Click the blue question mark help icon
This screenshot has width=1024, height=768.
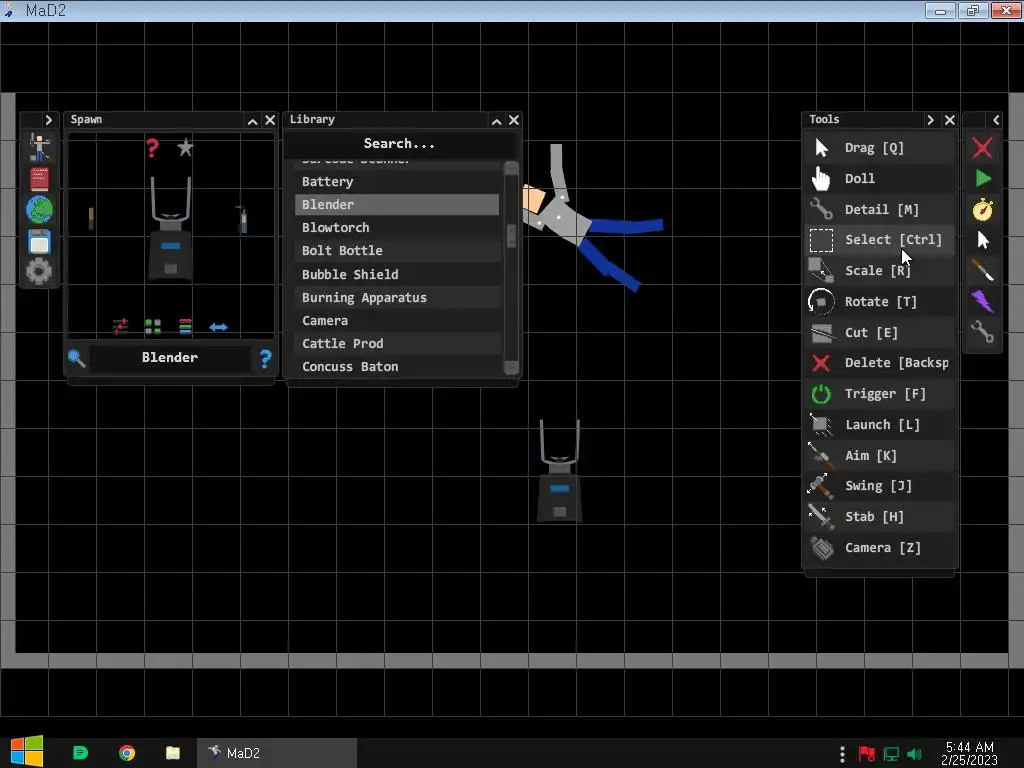point(265,358)
